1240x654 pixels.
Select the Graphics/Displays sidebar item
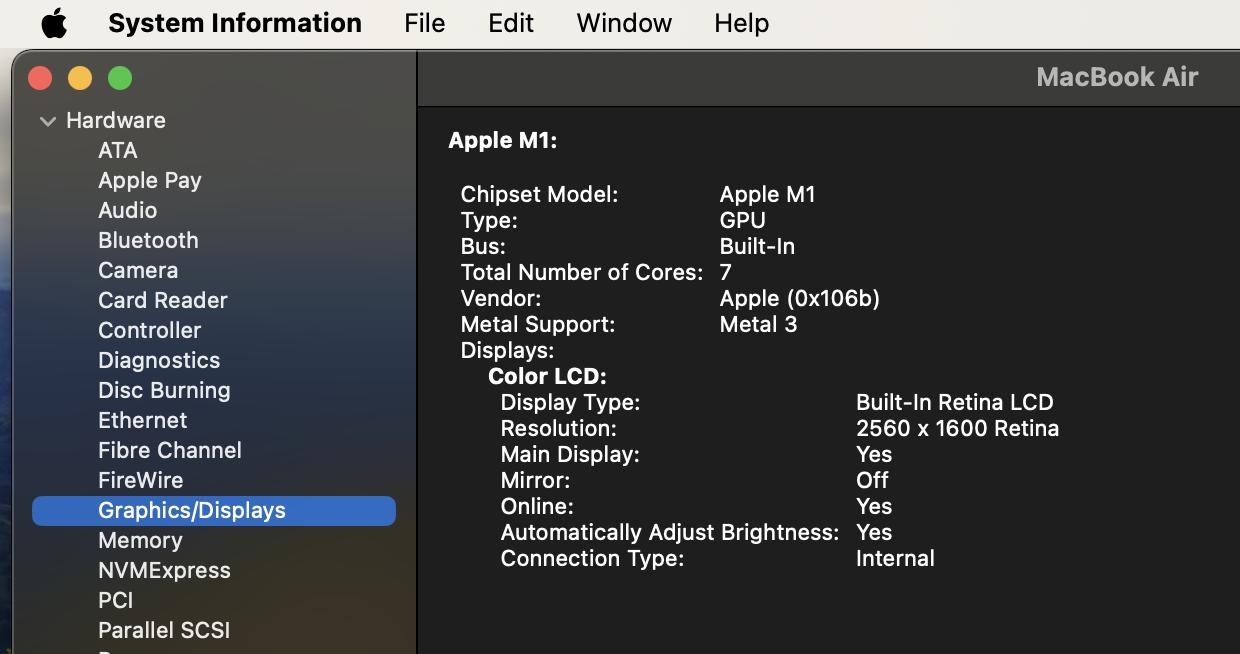coord(214,510)
